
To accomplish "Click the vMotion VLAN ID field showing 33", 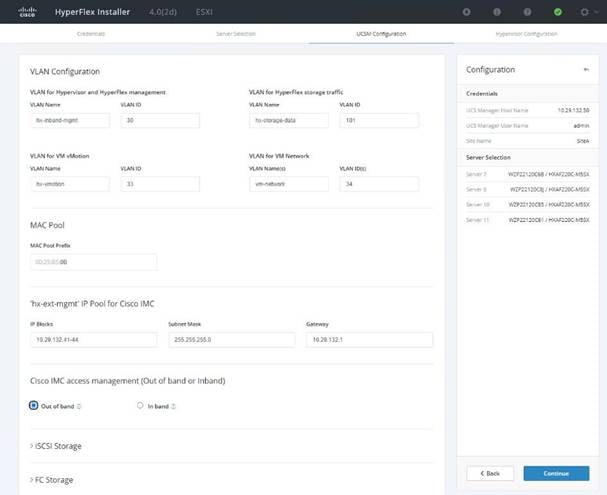I will (160, 184).
